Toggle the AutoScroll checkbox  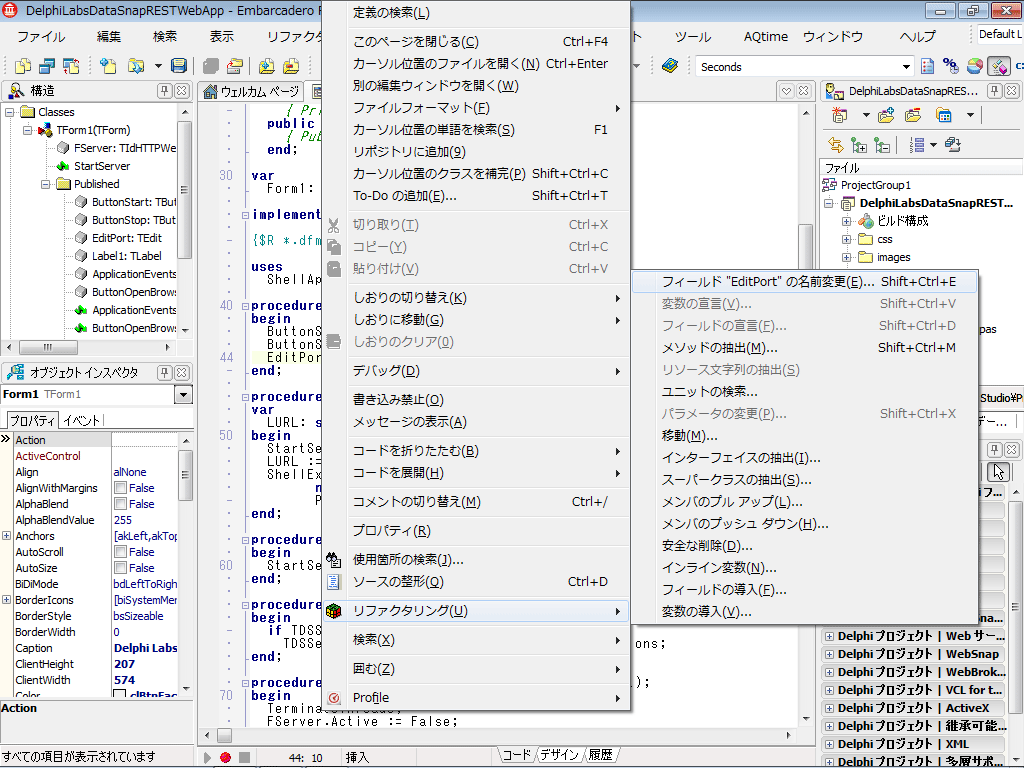120,552
